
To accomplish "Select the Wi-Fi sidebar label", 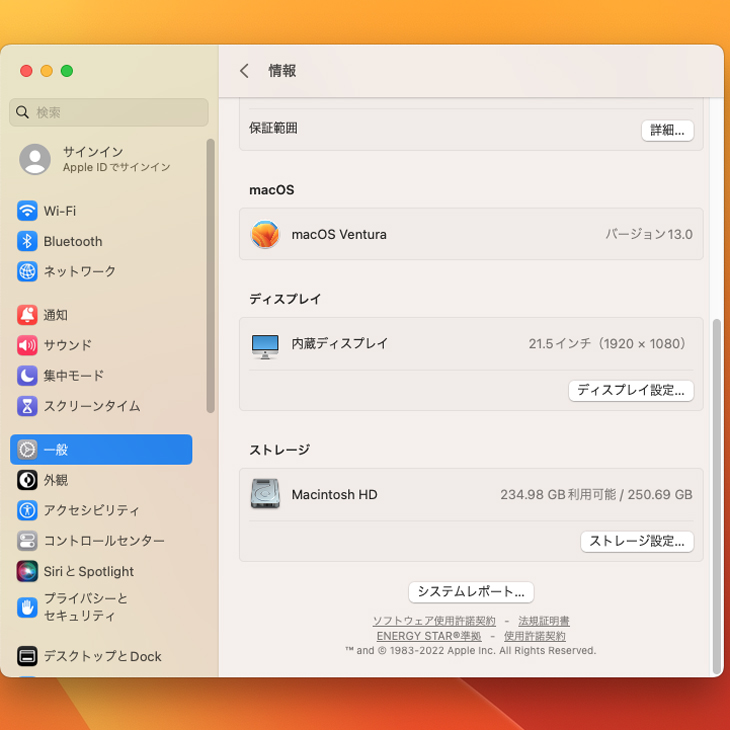I will coord(60,211).
